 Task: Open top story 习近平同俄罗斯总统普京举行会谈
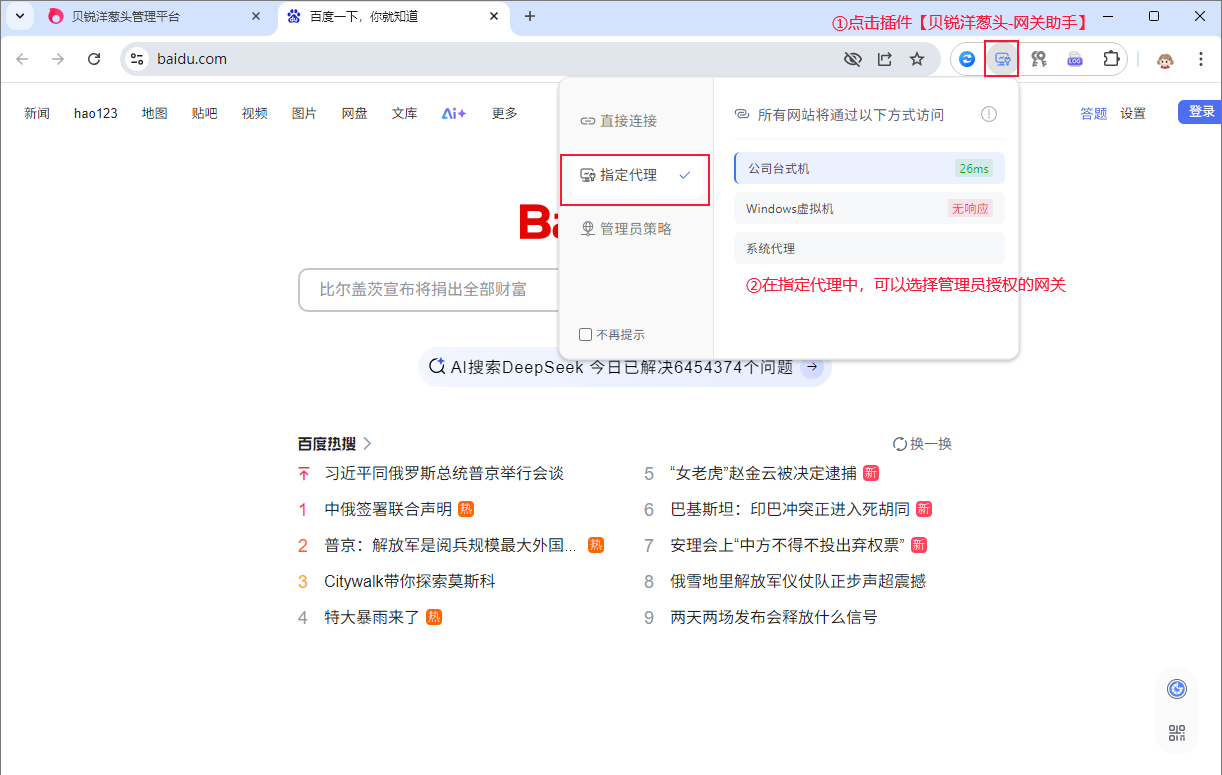point(444,473)
